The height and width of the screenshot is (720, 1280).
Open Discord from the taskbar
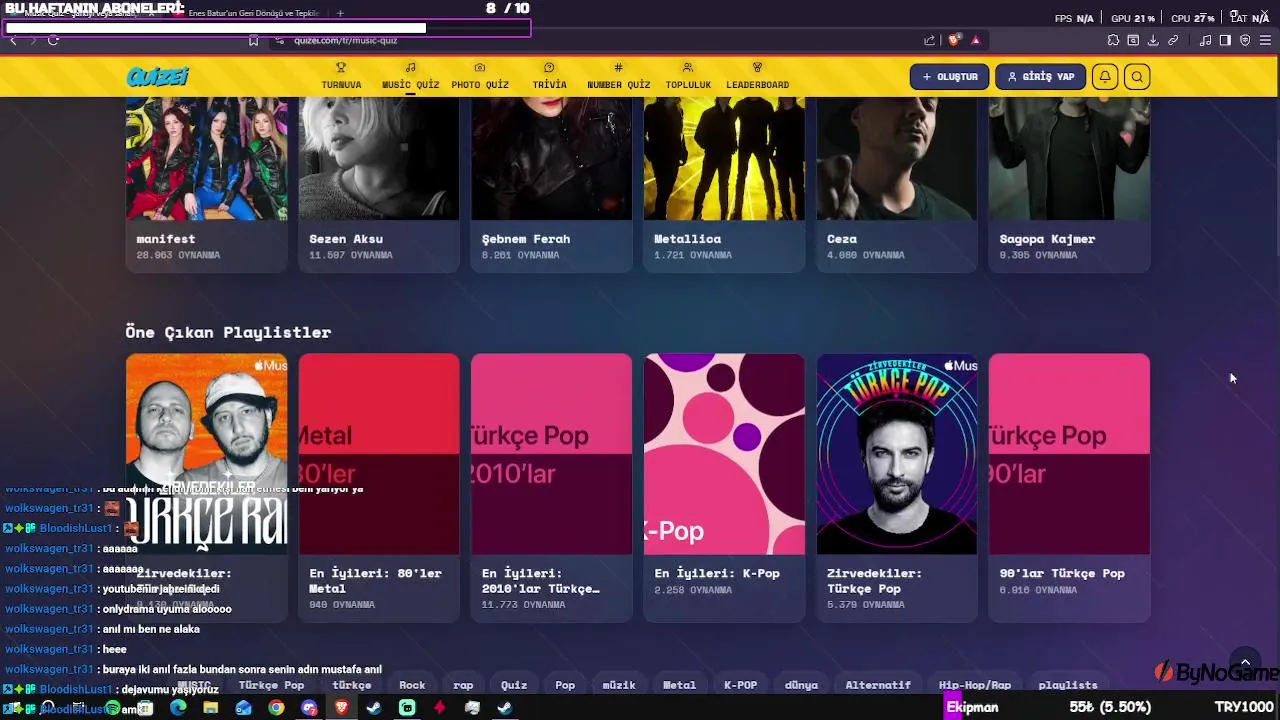(309, 708)
